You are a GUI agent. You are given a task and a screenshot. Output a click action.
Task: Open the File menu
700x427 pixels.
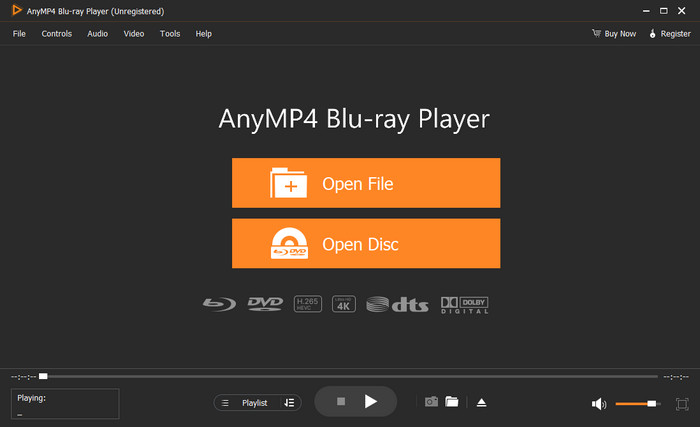(x=19, y=33)
